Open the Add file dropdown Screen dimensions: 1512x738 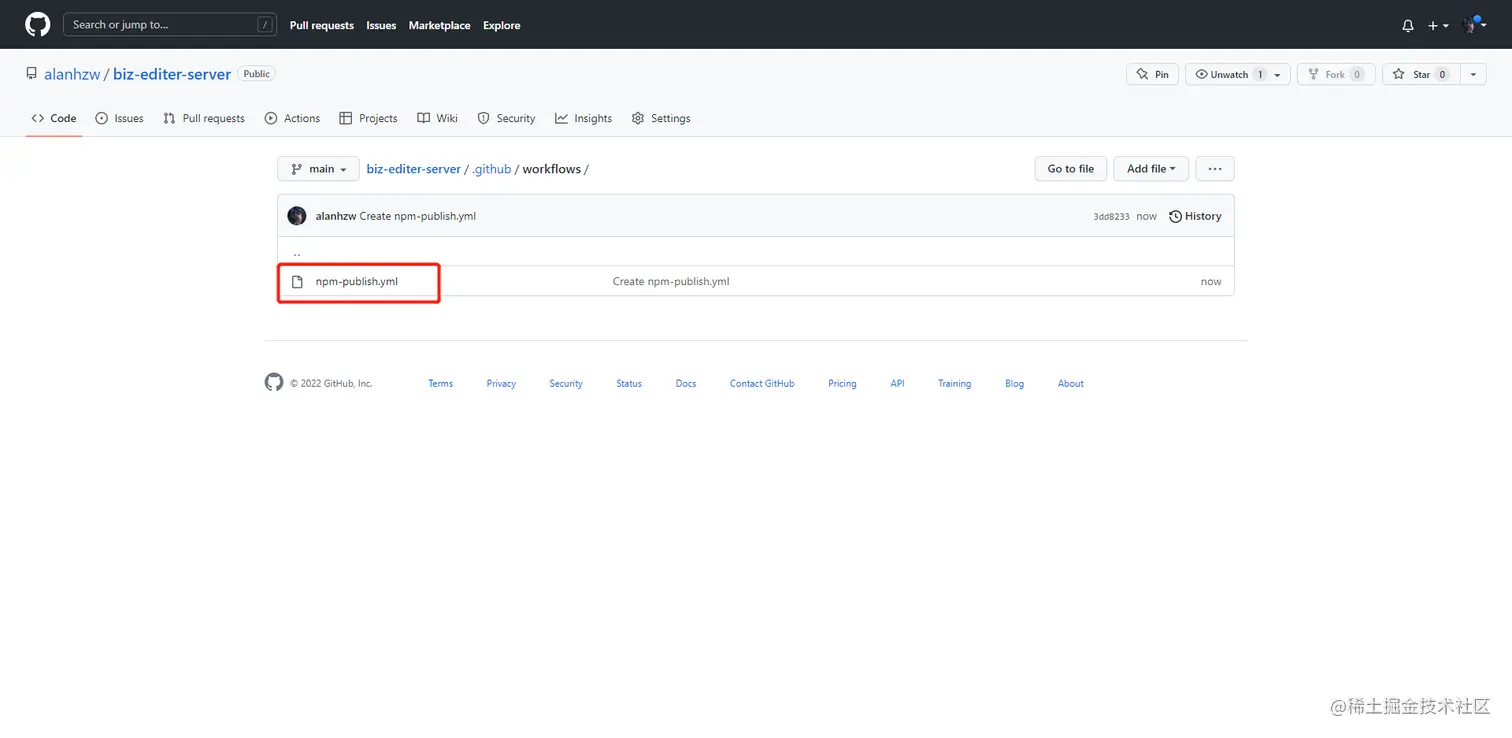point(1151,169)
